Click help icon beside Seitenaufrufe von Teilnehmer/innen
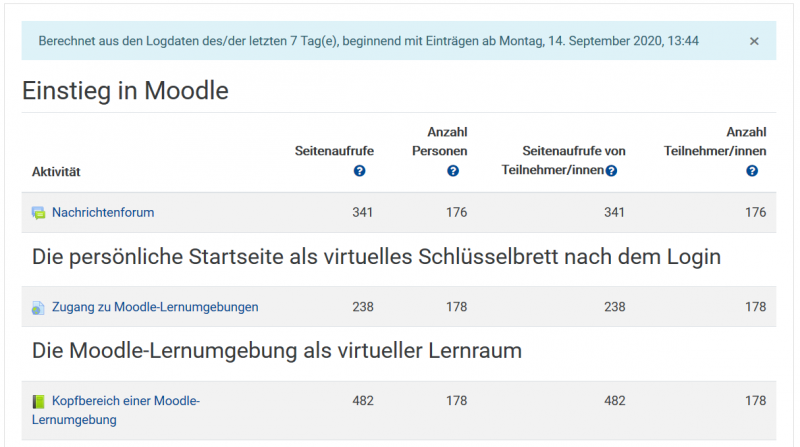The width and height of the screenshot is (800, 447). tap(611, 171)
